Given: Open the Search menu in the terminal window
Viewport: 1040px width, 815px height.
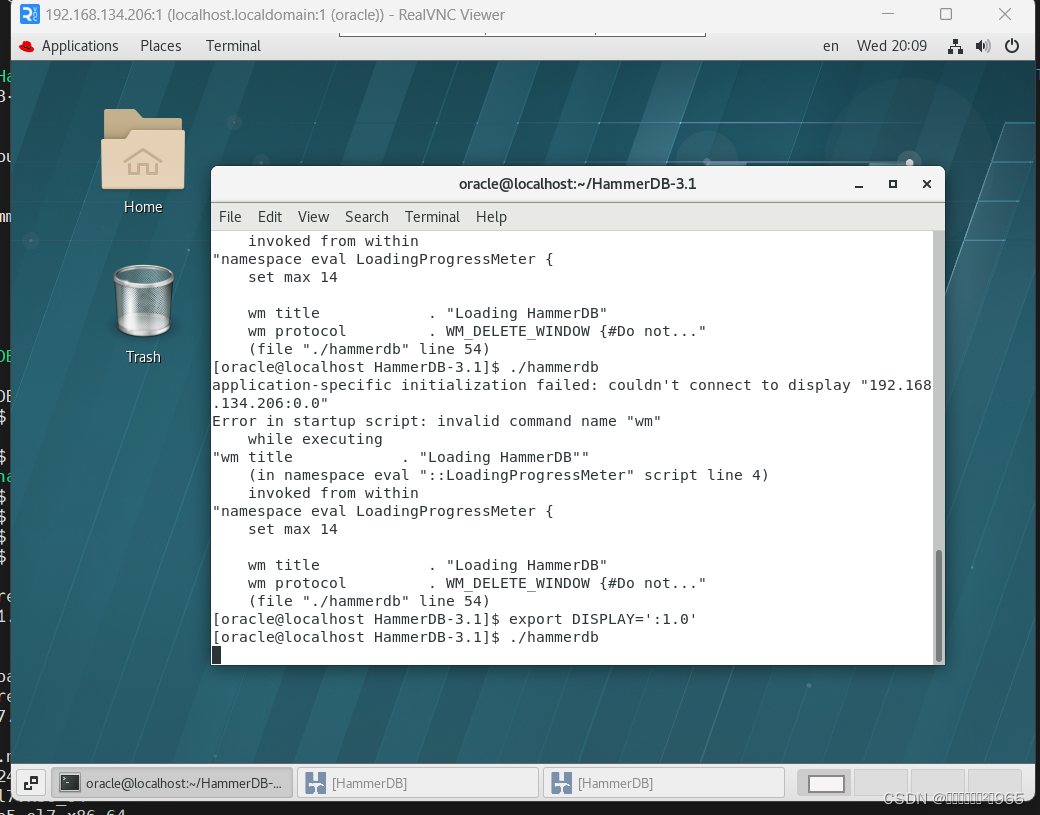Looking at the screenshot, I should click(x=366, y=216).
